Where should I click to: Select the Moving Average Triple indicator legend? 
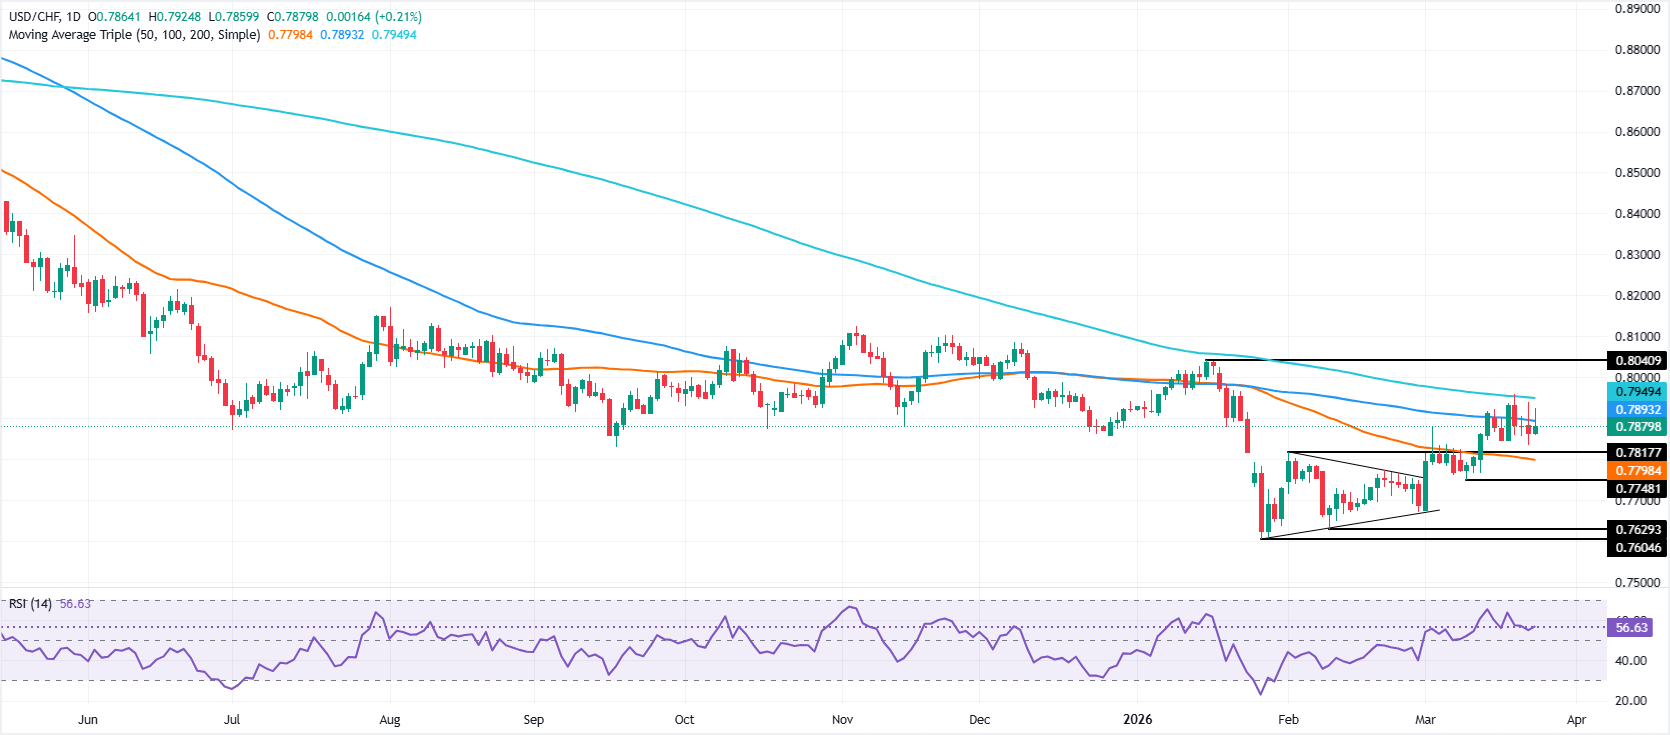pyautogui.click(x=134, y=35)
